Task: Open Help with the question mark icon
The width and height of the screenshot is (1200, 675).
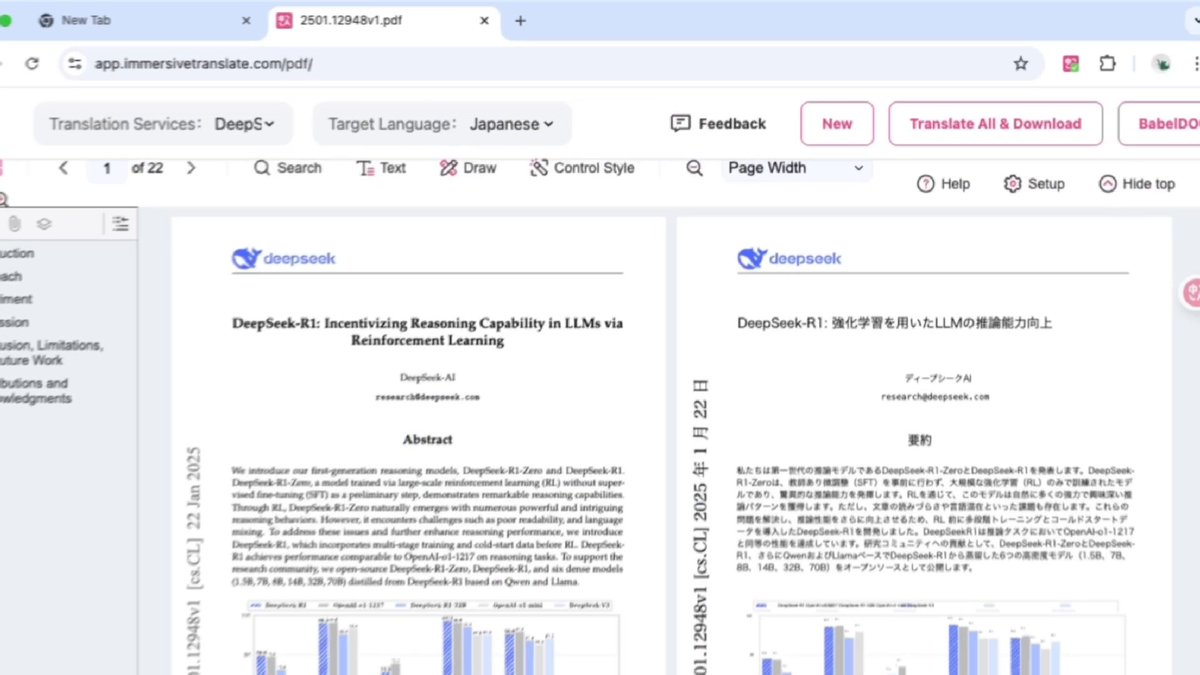Action: coord(943,184)
